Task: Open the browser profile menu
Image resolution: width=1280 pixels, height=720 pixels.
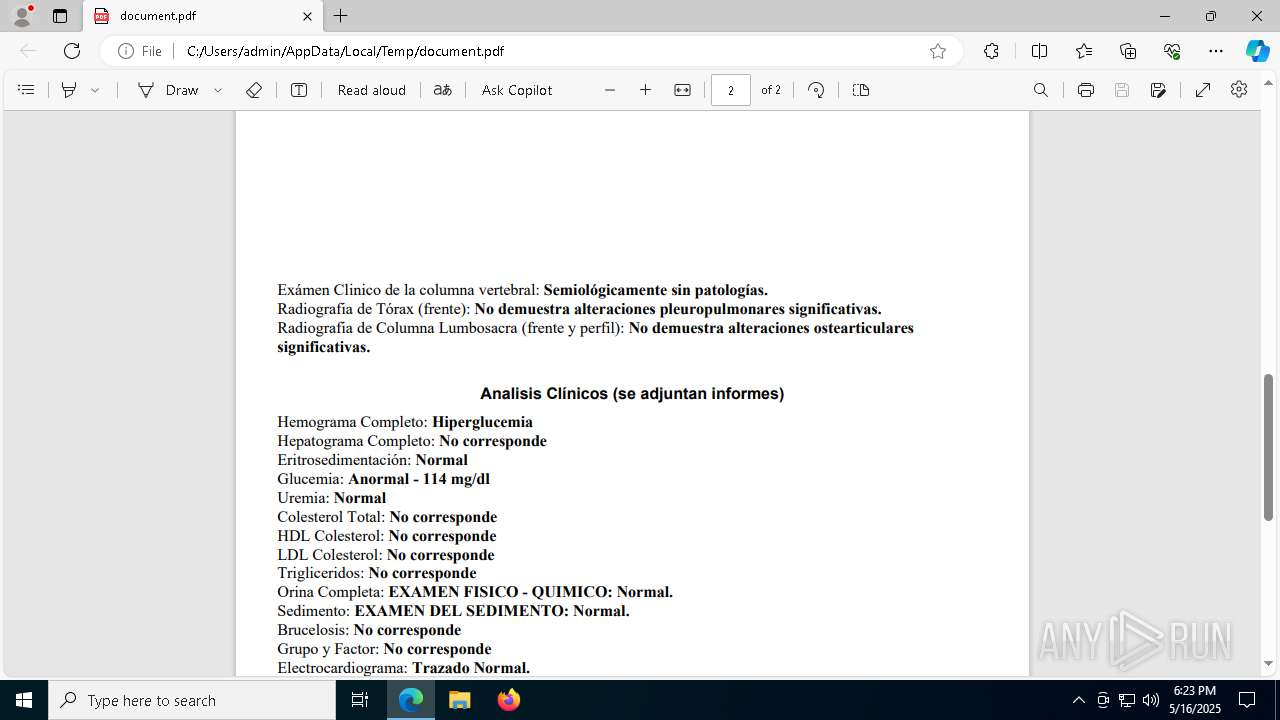Action: (x=22, y=16)
